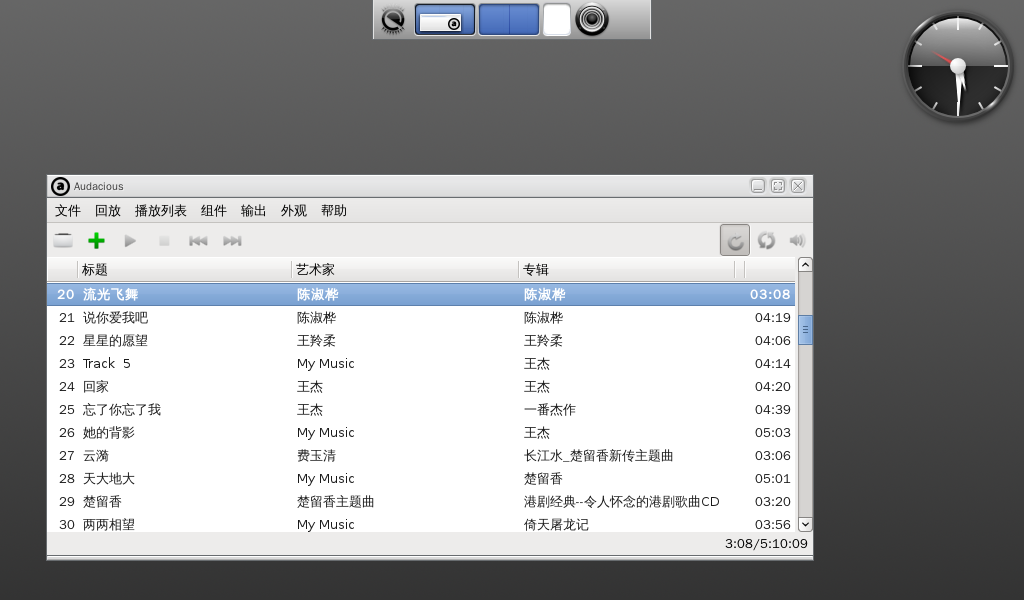Click the Stop playback button
Image resolution: width=1024 pixels, height=600 pixels.
click(x=164, y=241)
